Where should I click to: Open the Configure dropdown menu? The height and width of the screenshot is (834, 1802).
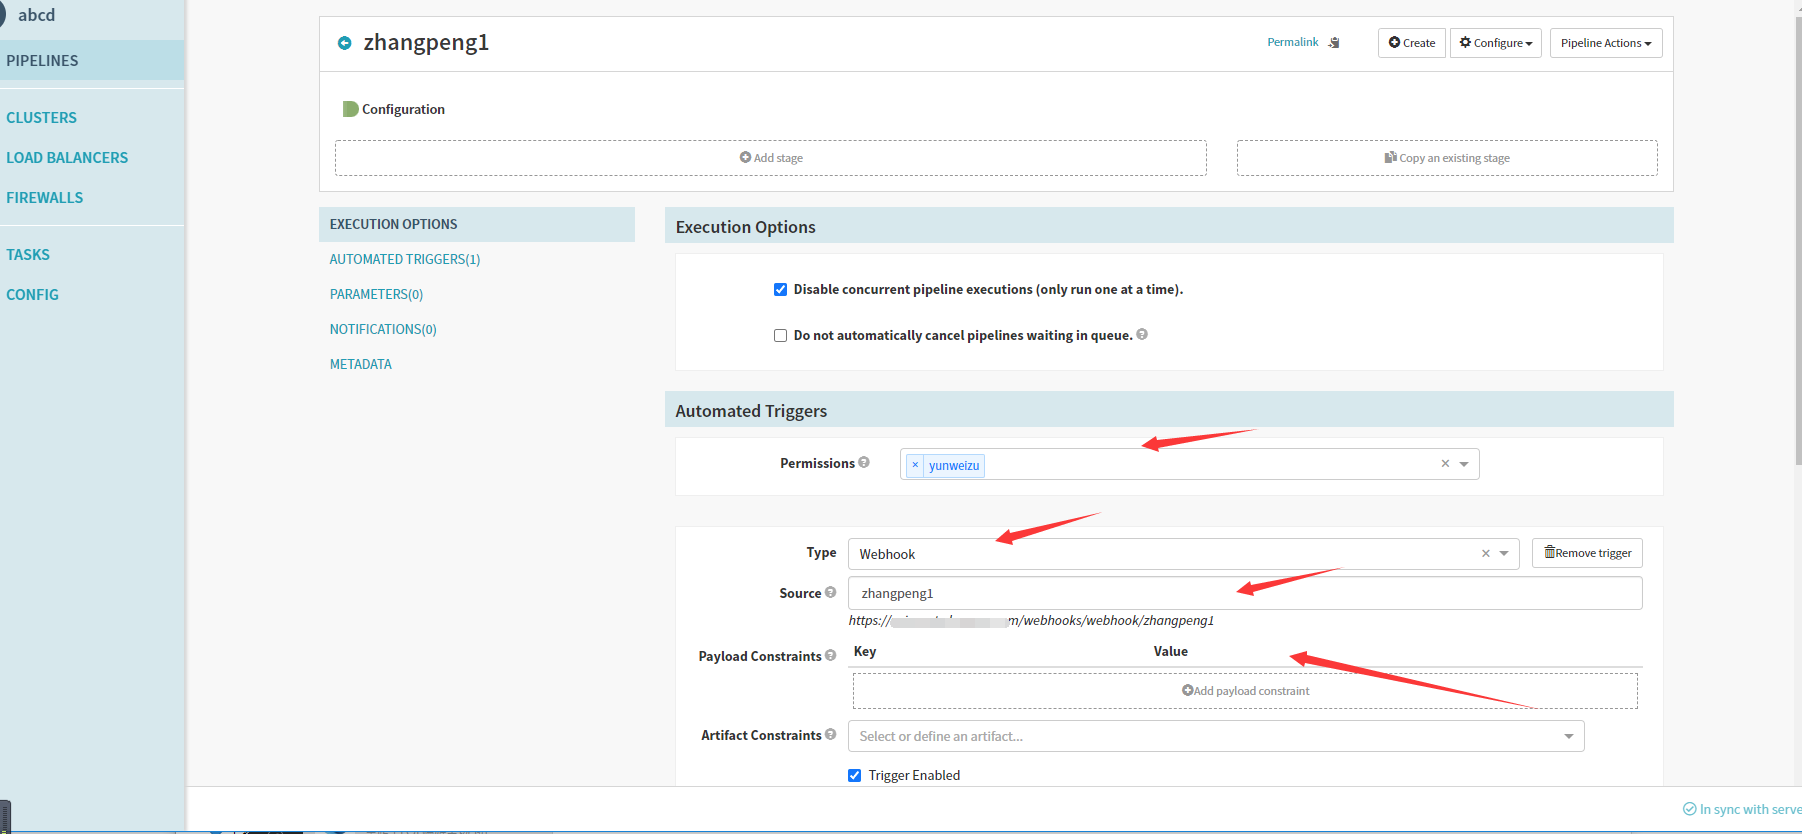coord(1496,43)
